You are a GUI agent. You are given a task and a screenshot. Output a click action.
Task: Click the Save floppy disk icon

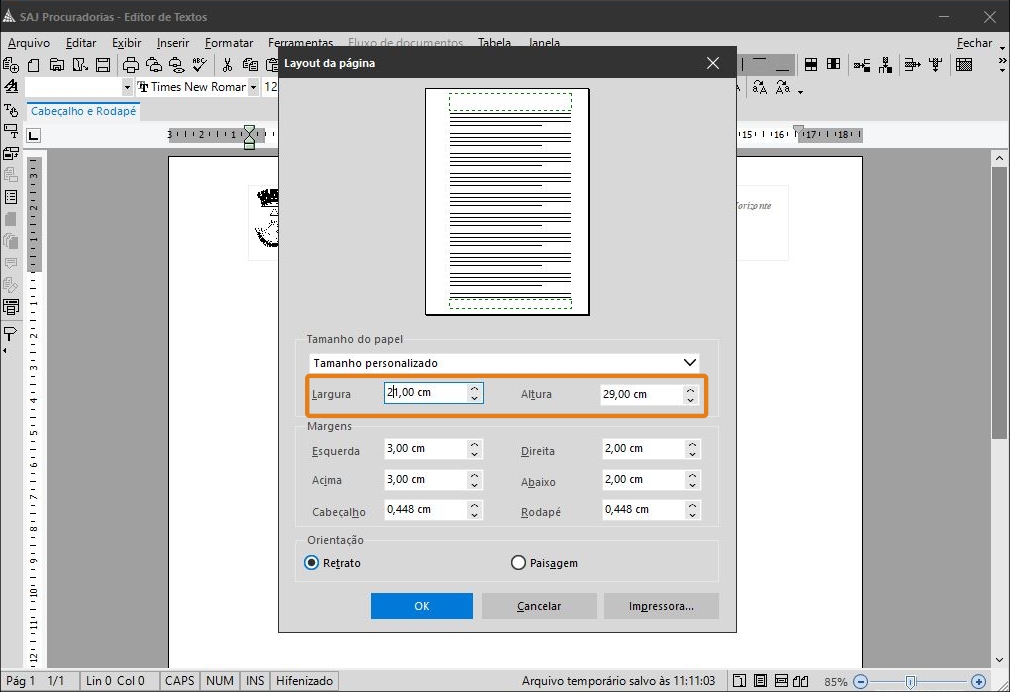click(102, 65)
